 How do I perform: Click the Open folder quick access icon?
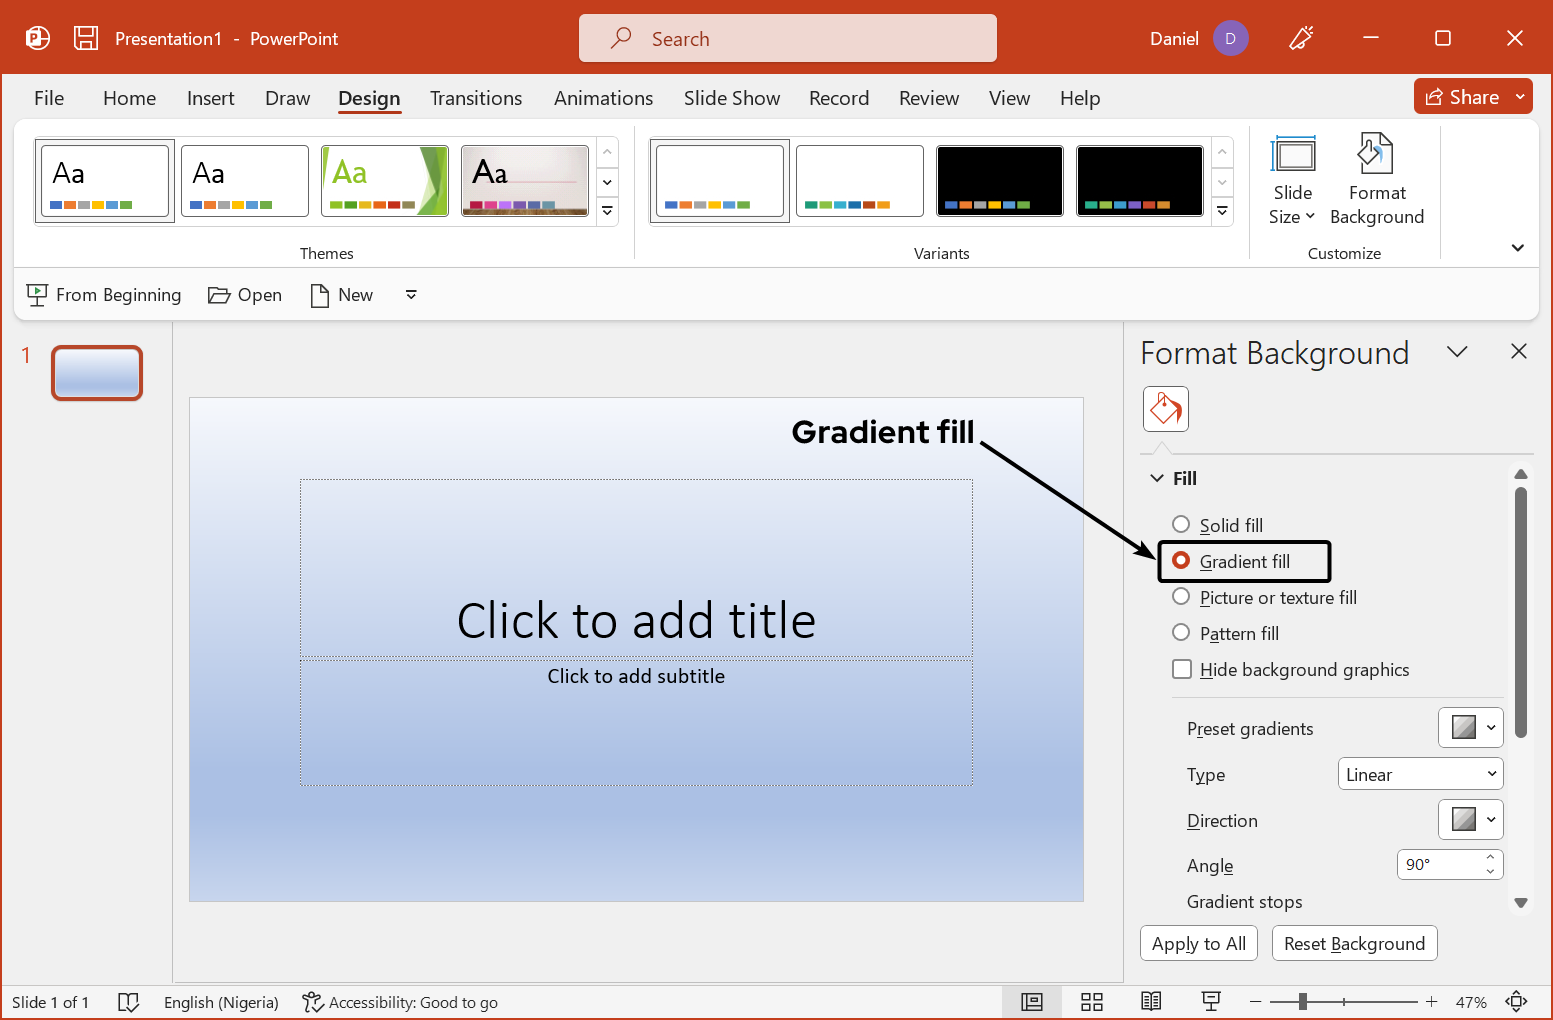(219, 295)
